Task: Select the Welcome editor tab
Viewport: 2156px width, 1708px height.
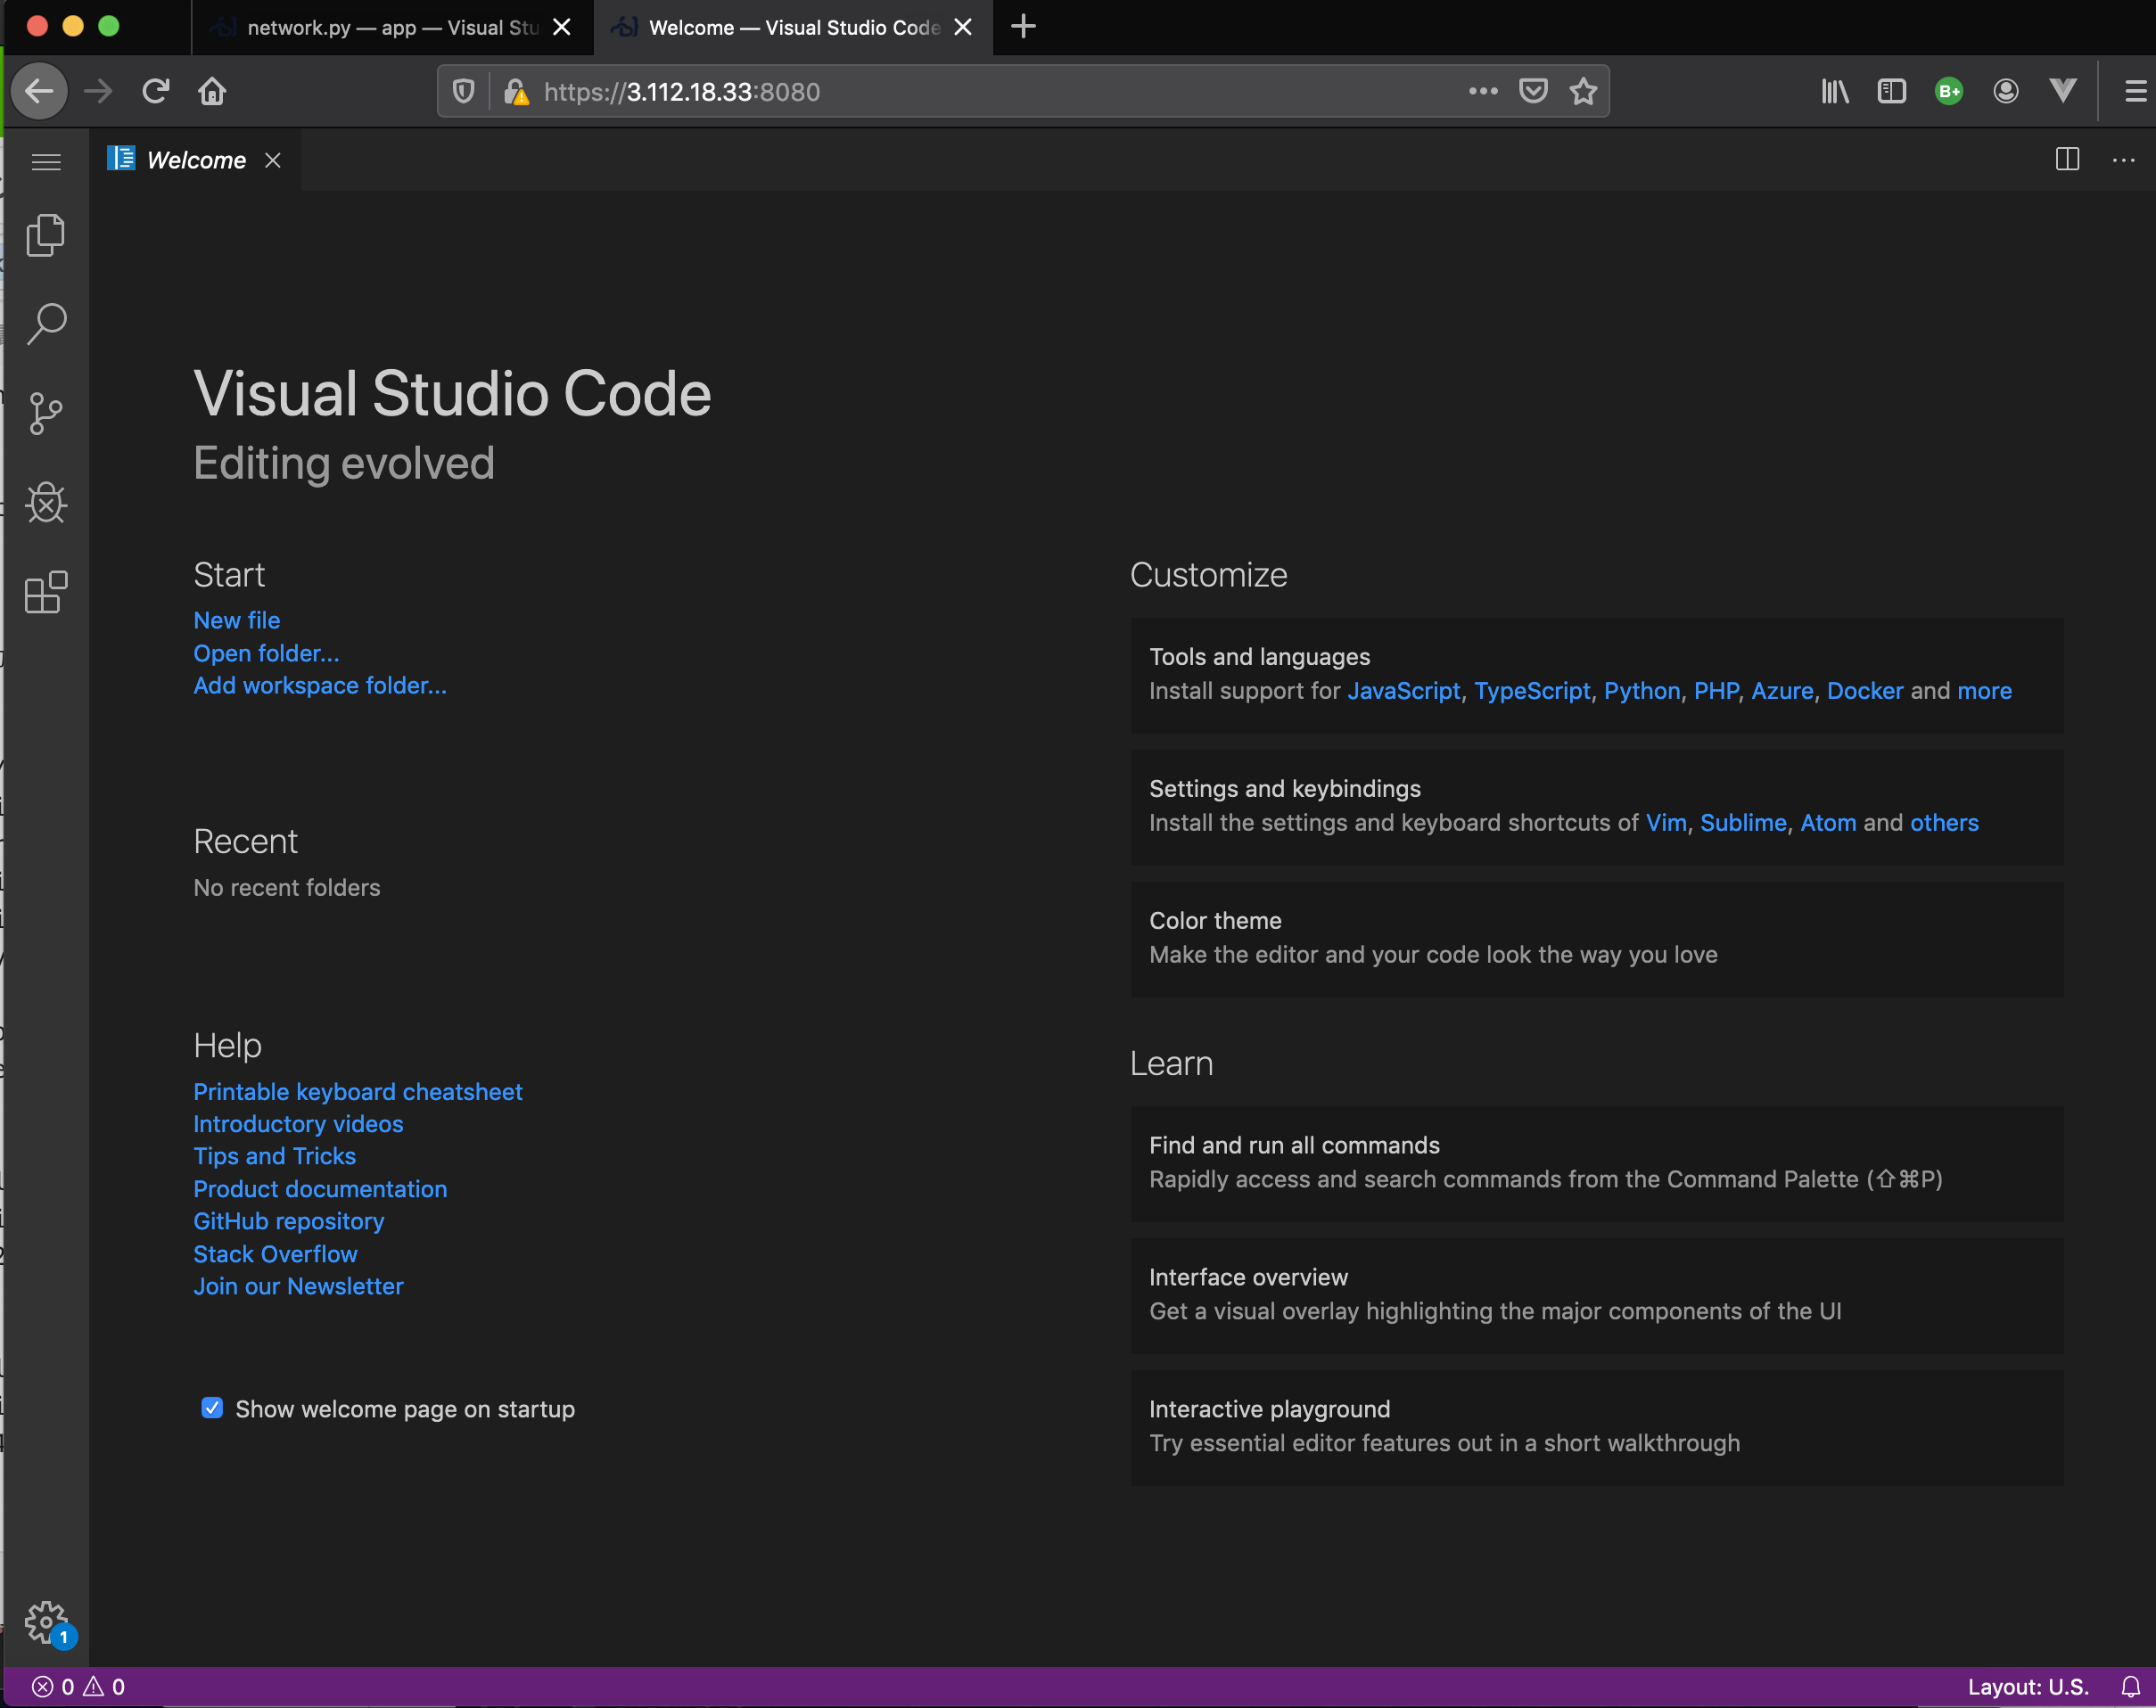Action: pos(195,160)
